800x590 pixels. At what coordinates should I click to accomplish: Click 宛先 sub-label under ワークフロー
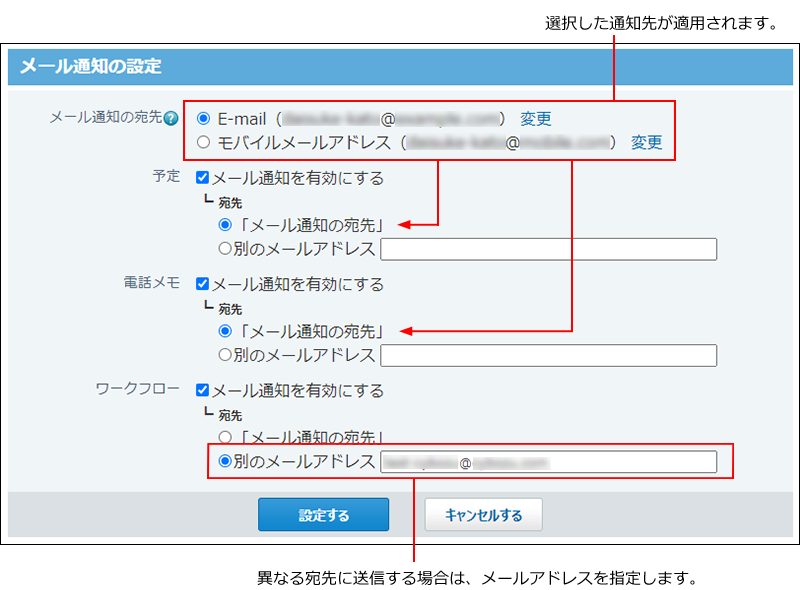click(x=230, y=415)
